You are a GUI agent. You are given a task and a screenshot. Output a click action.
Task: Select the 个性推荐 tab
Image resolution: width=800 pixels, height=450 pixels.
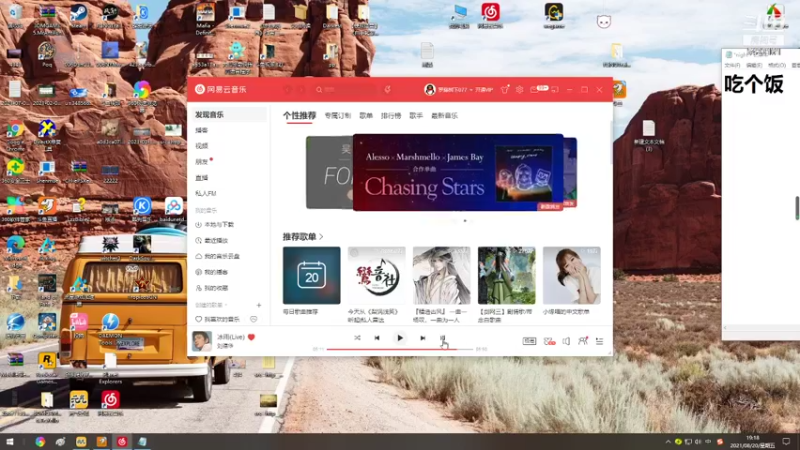pyautogui.click(x=299, y=115)
